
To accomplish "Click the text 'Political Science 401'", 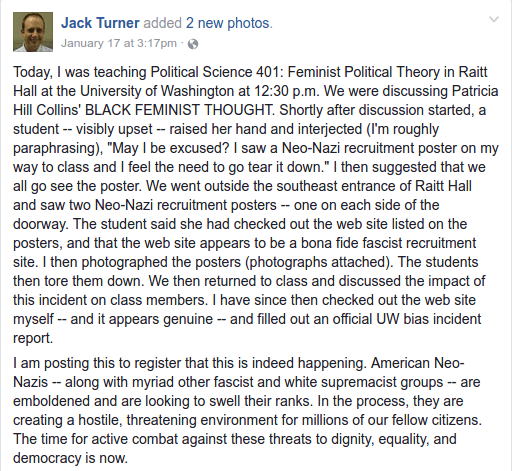I will [x=216, y=72].
